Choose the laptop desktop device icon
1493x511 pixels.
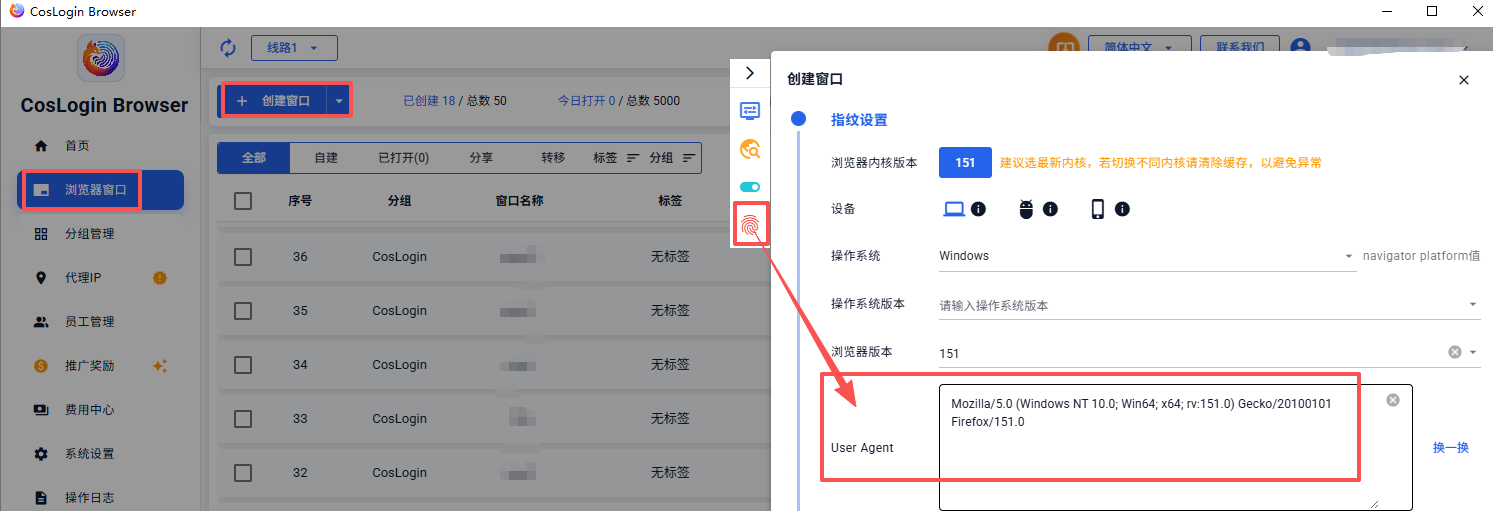pyautogui.click(x=954, y=209)
